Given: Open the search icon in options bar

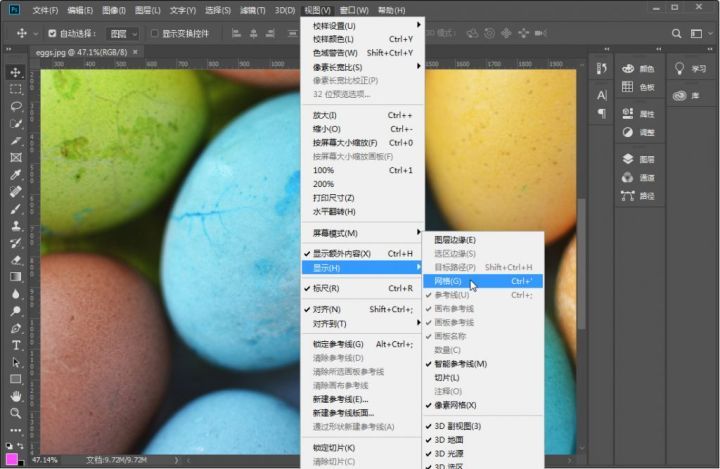Looking at the screenshot, I should pos(676,34).
